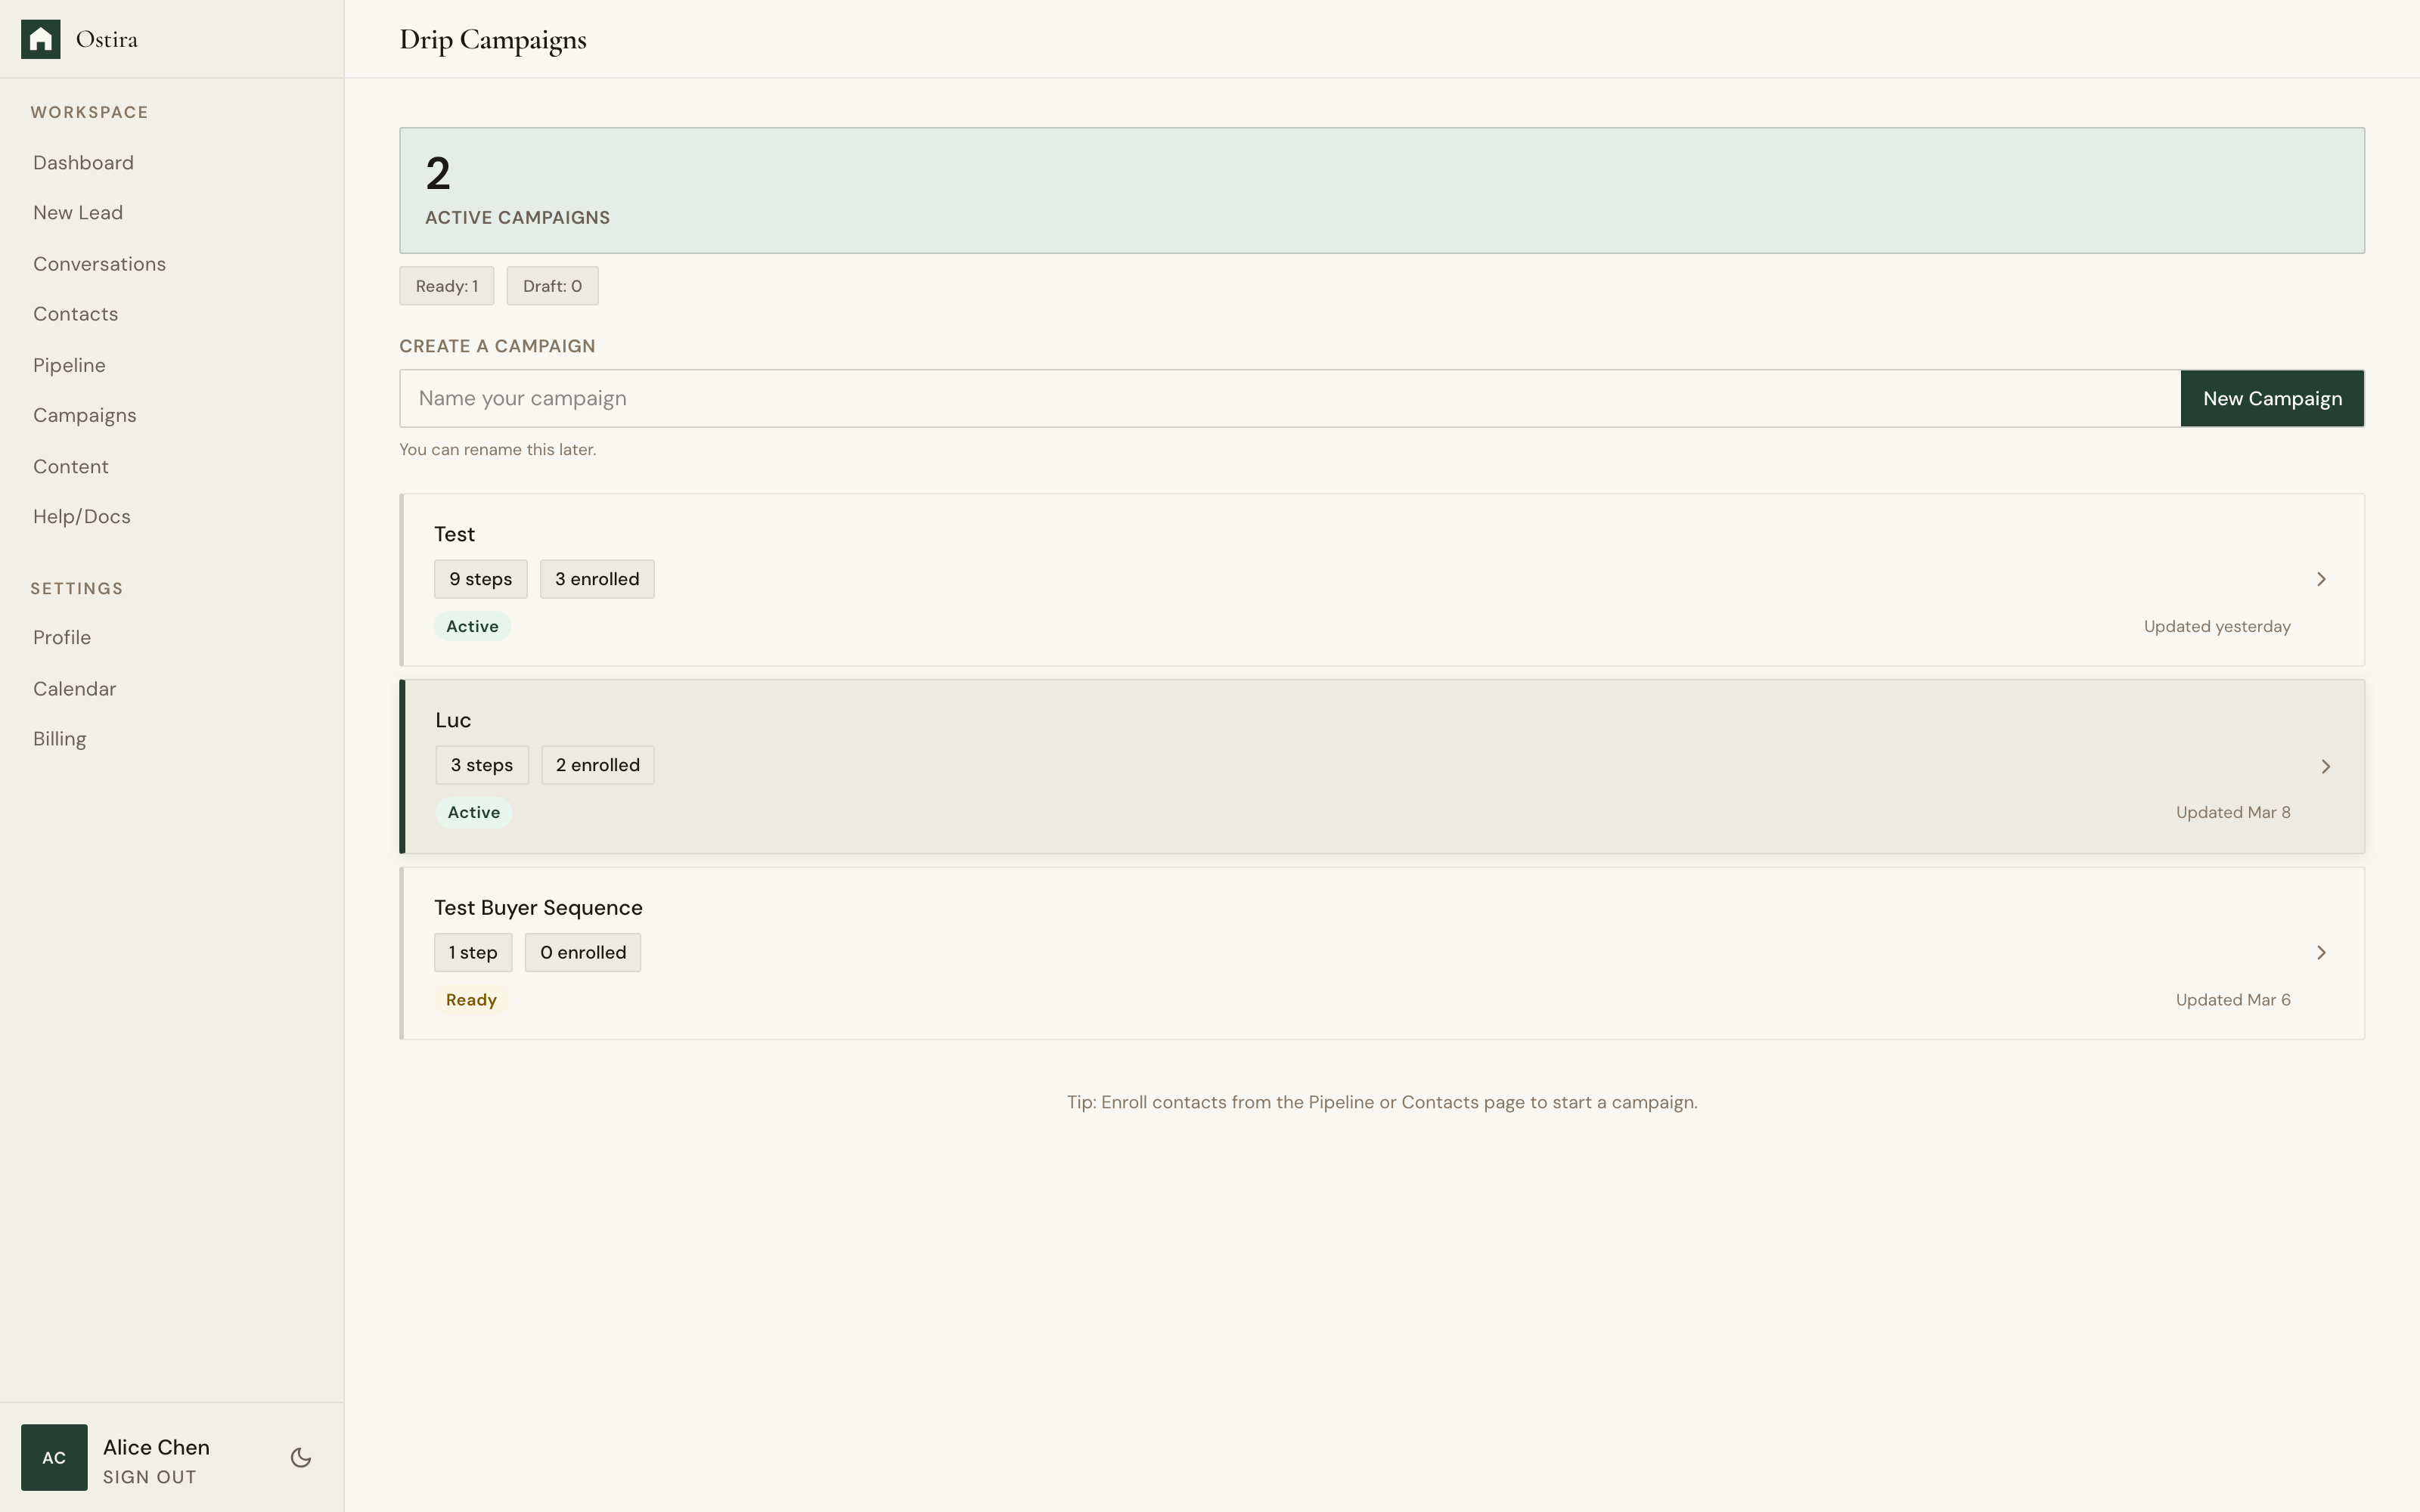
Task: Sign out of Alice Chen's account
Action: coord(148,1477)
